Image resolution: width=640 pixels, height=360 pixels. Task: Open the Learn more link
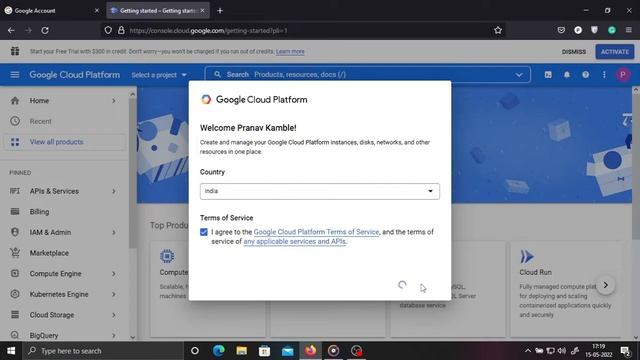pos(290,51)
